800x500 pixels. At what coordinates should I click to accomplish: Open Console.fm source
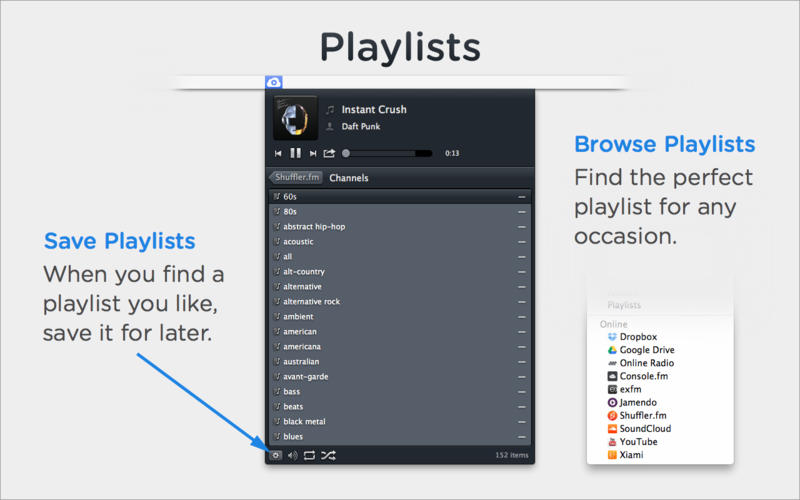point(638,376)
